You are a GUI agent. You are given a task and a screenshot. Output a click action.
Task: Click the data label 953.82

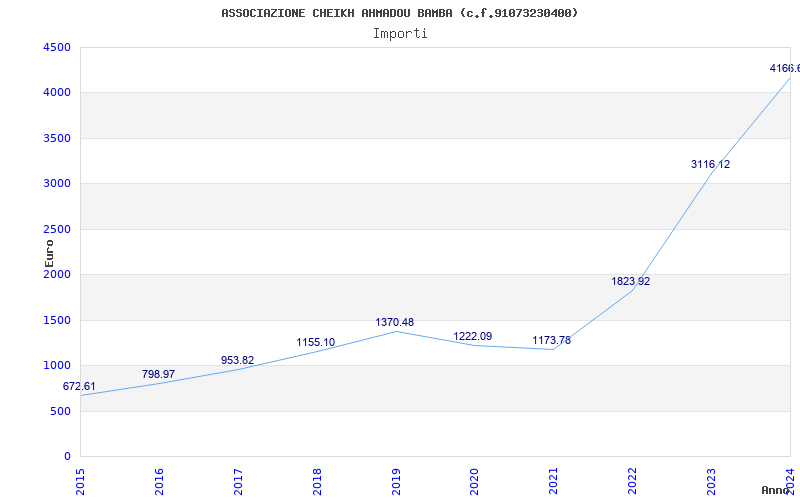(x=237, y=360)
